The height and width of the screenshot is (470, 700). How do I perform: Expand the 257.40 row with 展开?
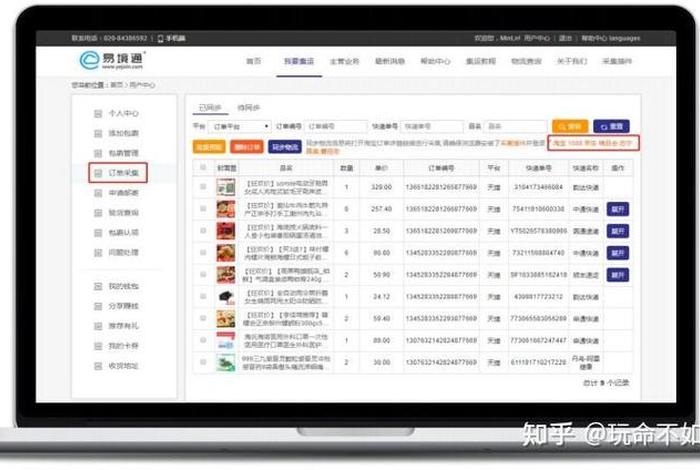click(x=618, y=209)
